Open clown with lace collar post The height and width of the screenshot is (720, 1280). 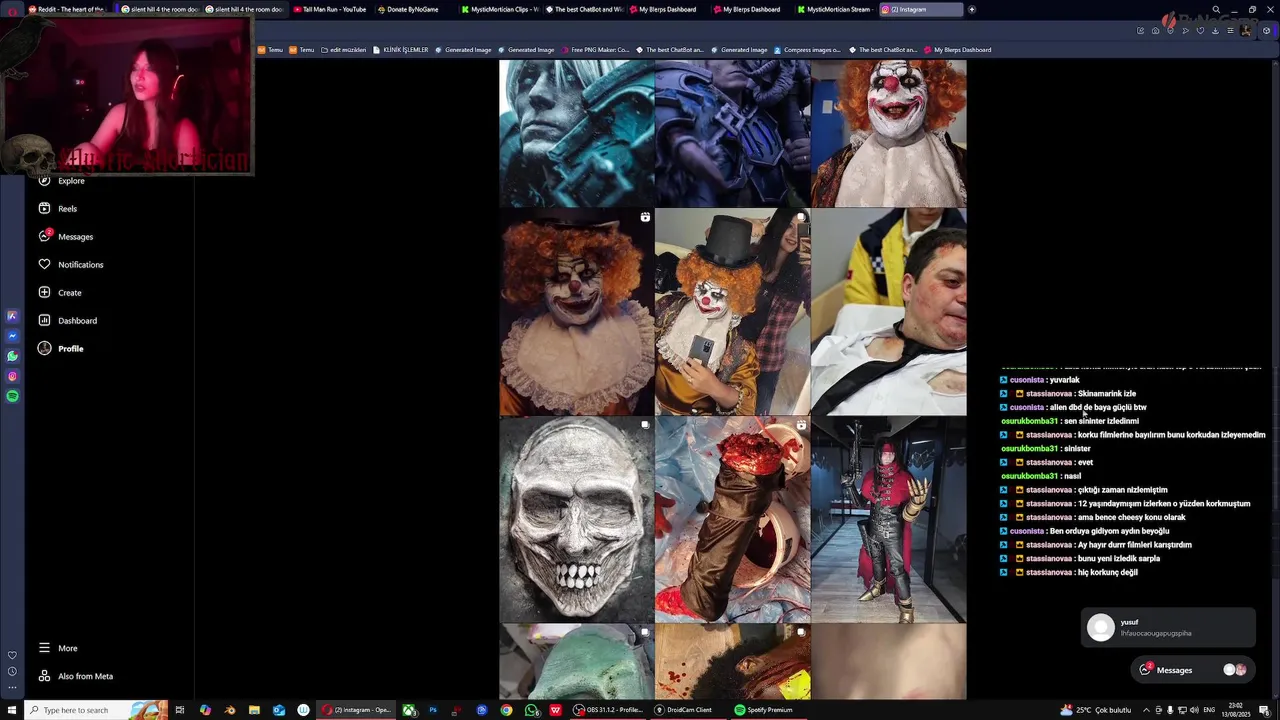577,312
